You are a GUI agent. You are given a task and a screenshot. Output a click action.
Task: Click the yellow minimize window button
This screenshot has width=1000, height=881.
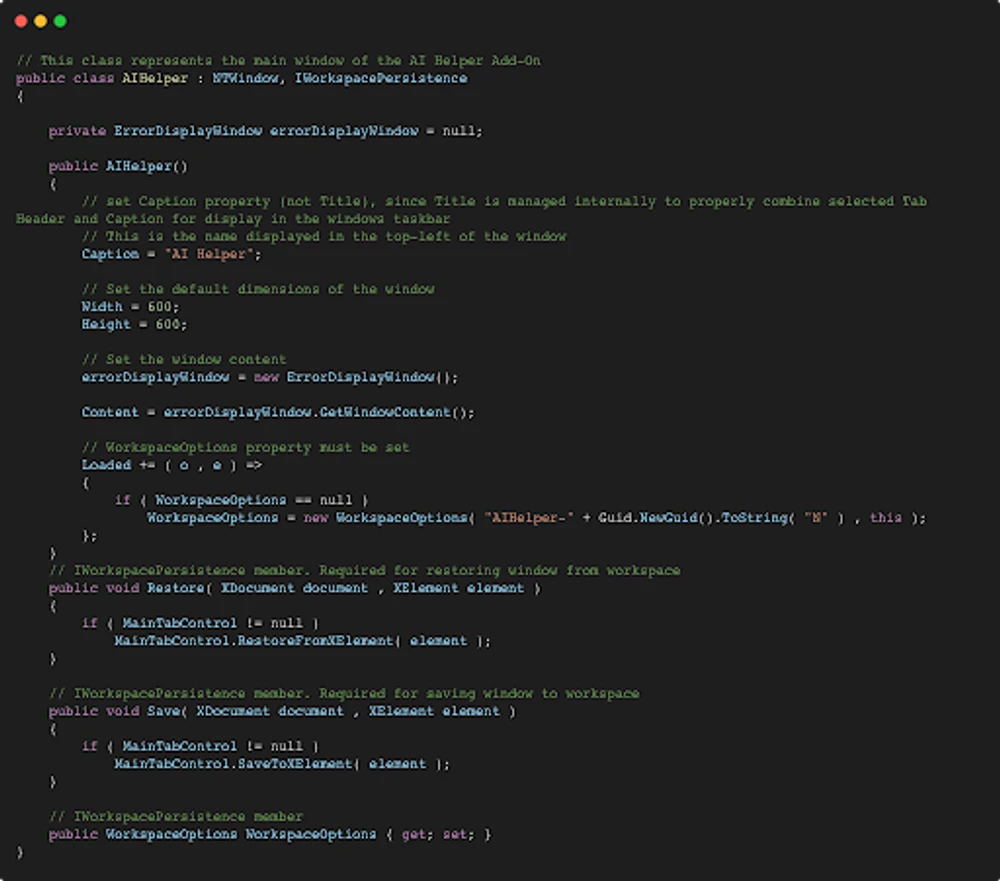(x=40, y=21)
